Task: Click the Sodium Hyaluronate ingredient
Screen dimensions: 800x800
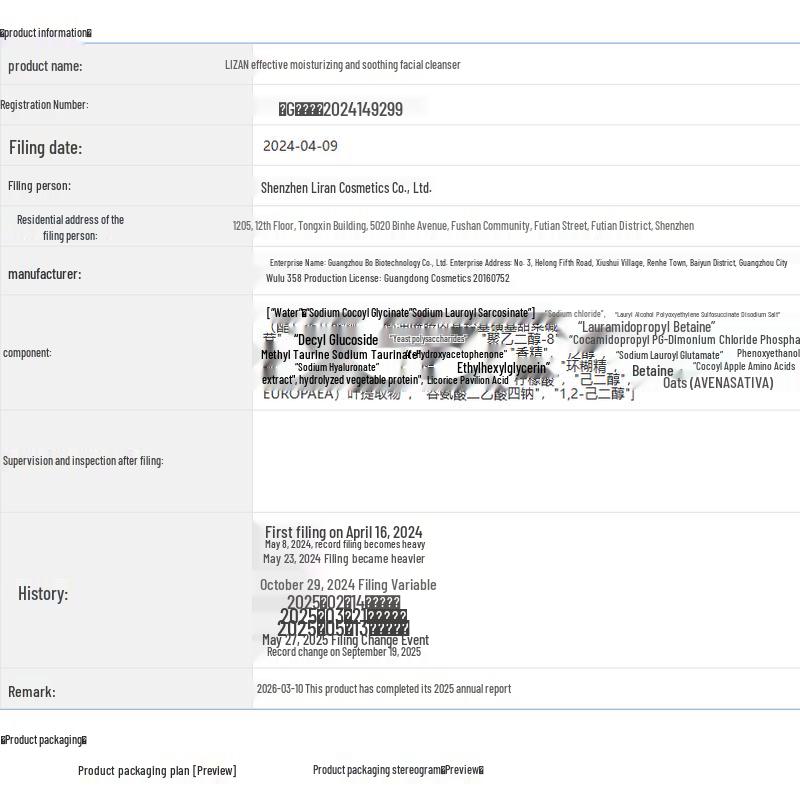Action: [337, 368]
